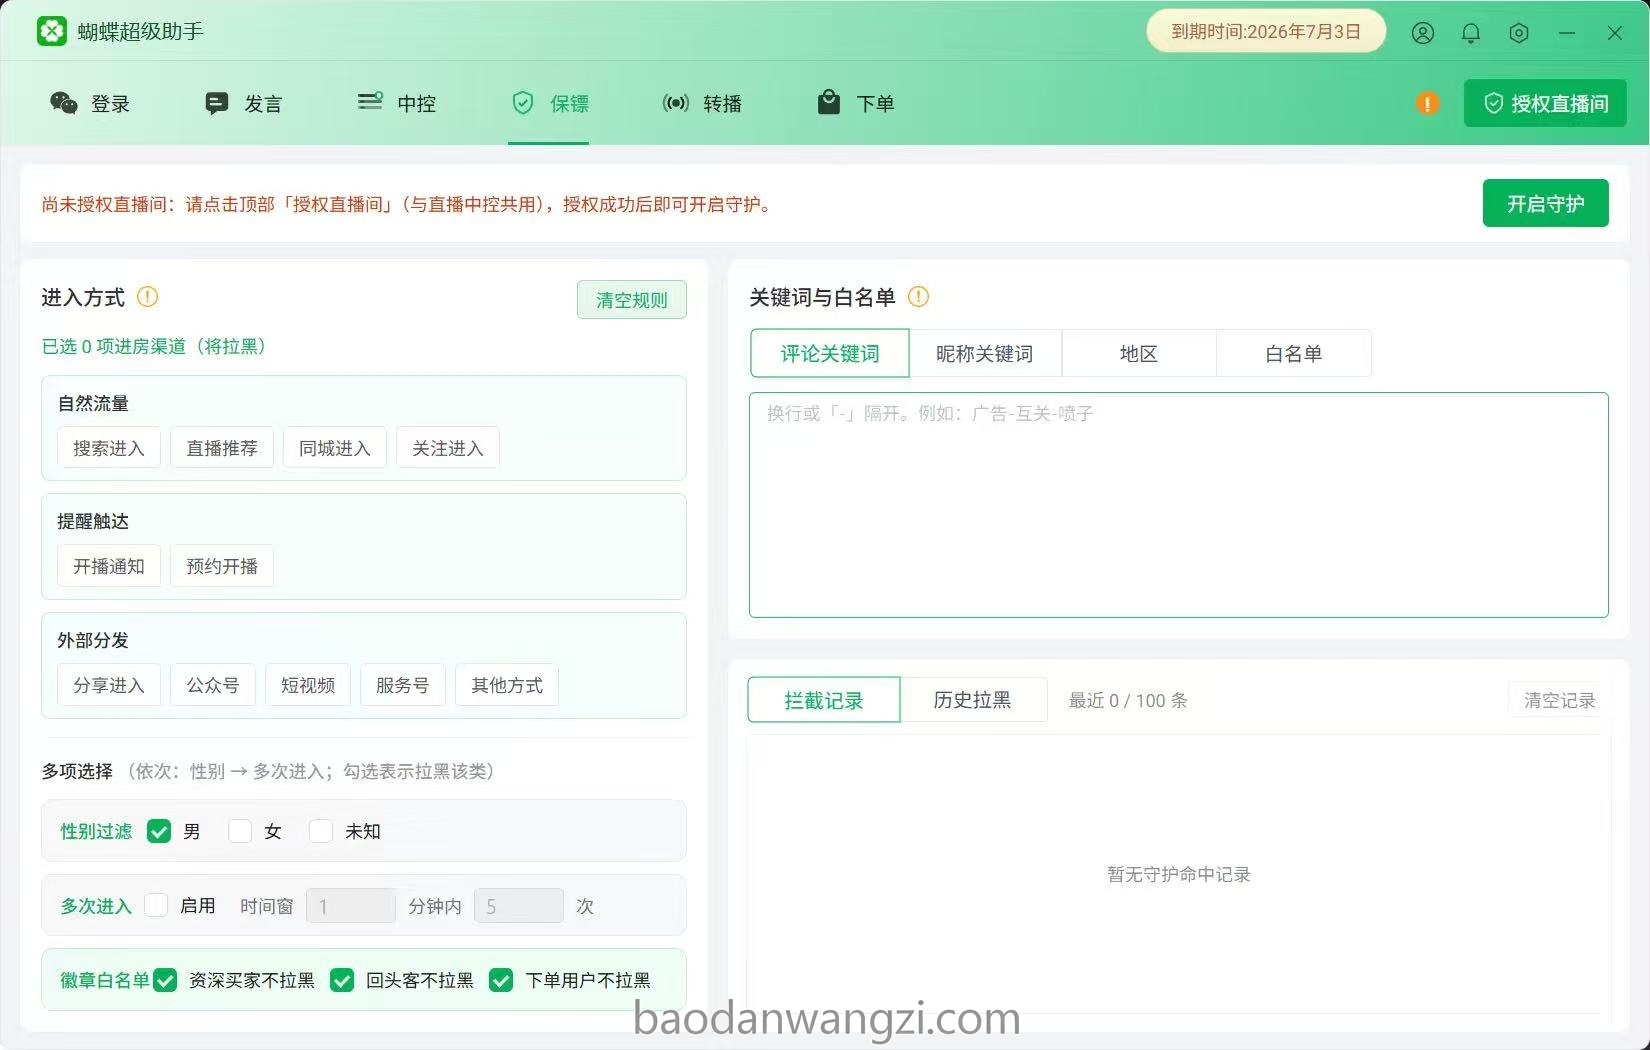
Task: Select the 地区 tab
Action: pos(1139,354)
